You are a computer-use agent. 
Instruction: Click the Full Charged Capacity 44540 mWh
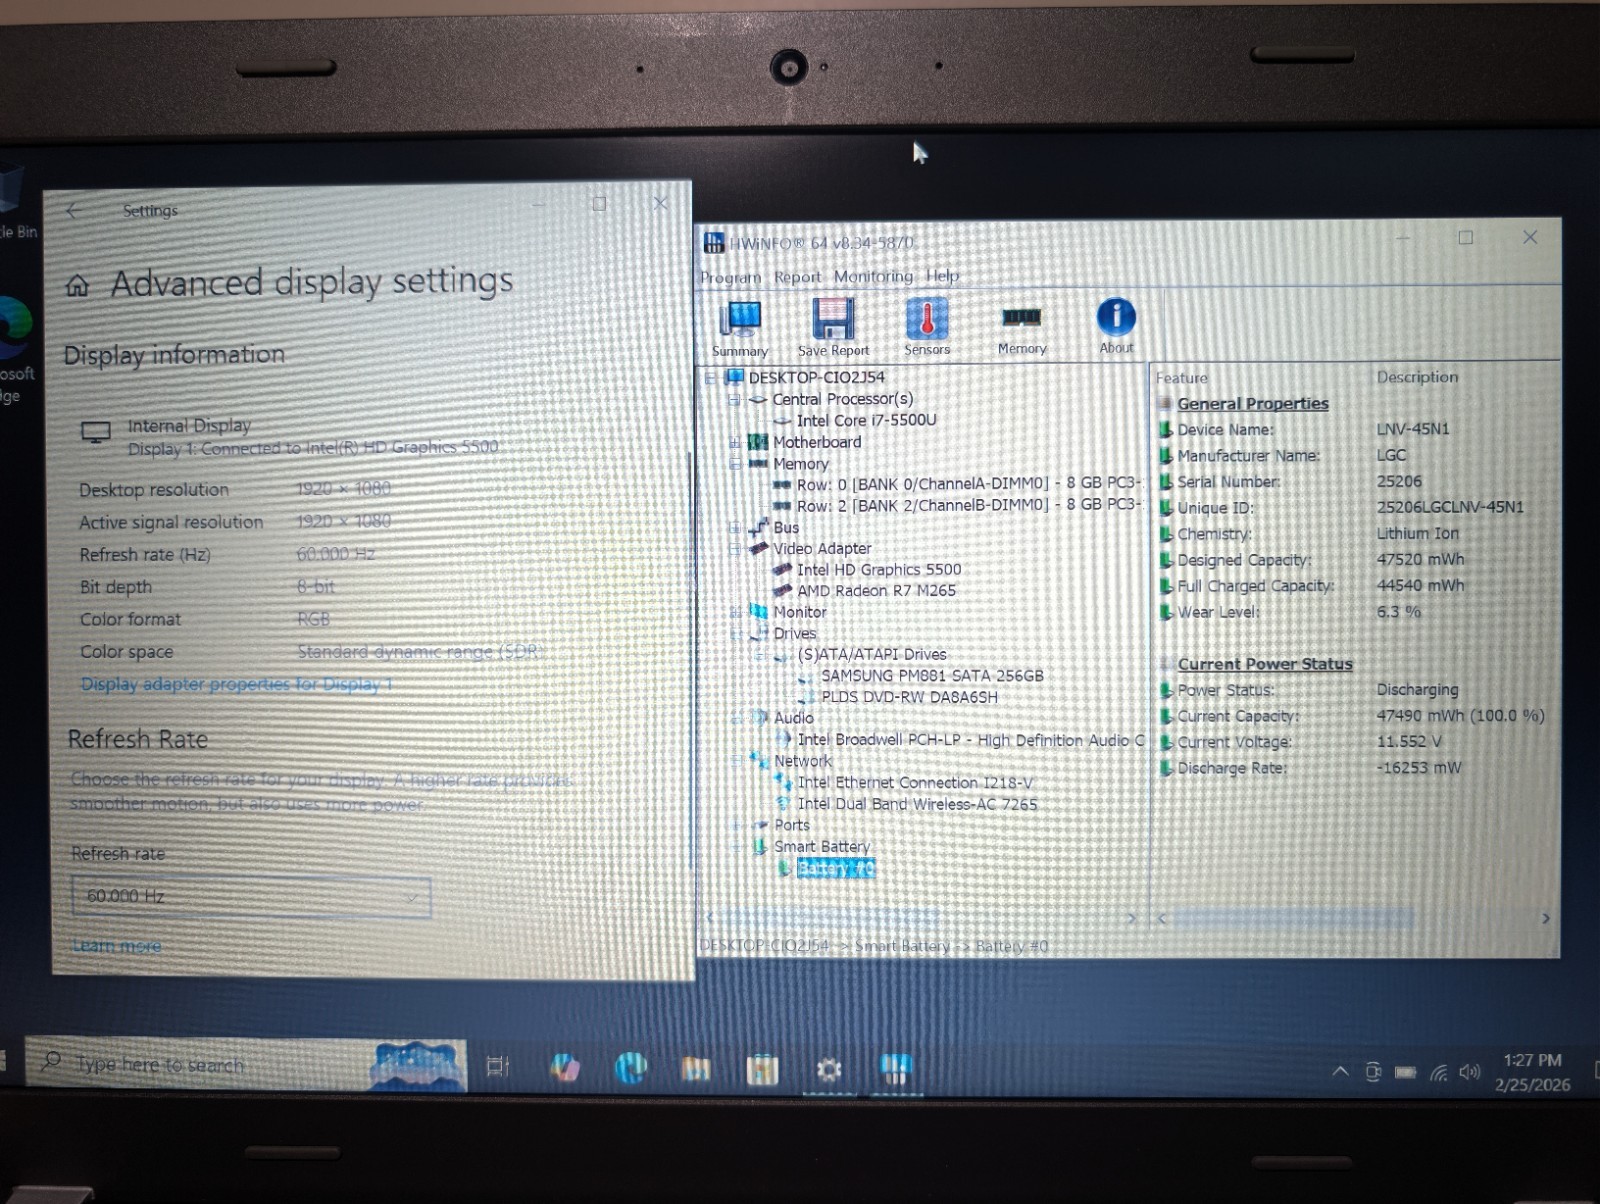pyautogui.click(x=1420, y=586)
